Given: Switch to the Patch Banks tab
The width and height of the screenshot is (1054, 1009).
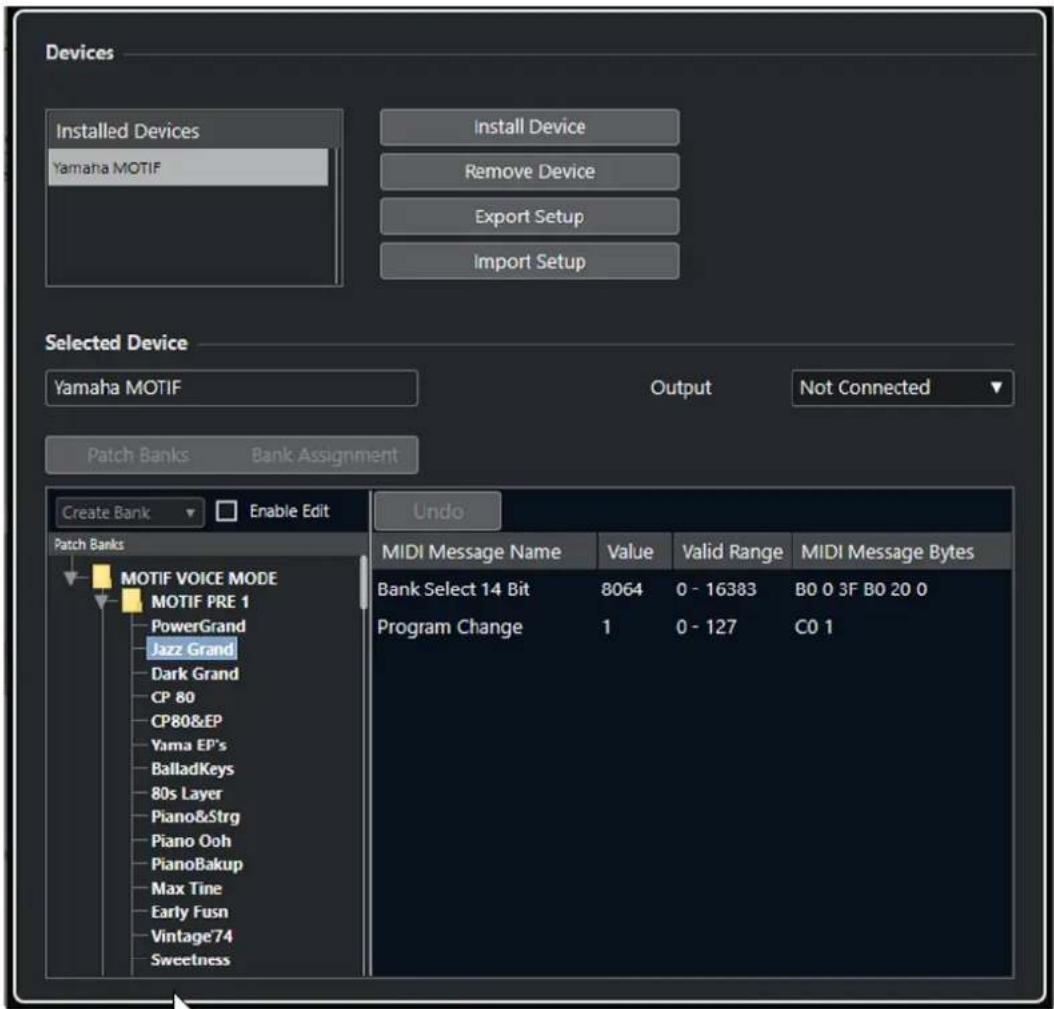Looking at the screenshot, I should pos(138,455).
